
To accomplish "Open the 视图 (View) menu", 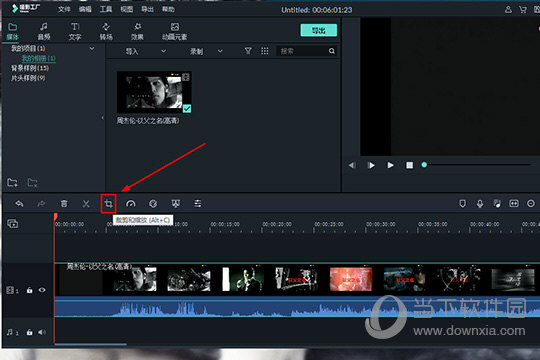I will 126,9.
